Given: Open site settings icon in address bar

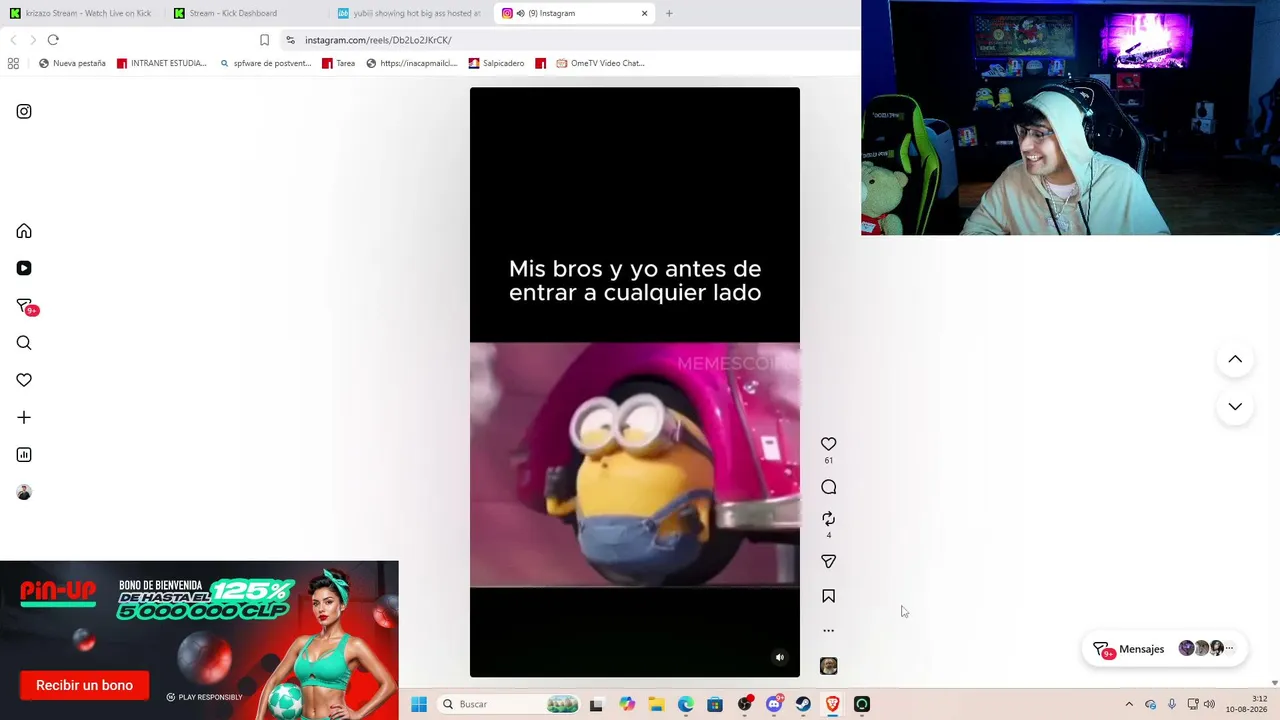Looking at the screenshot, I should [x=290, y=40].
